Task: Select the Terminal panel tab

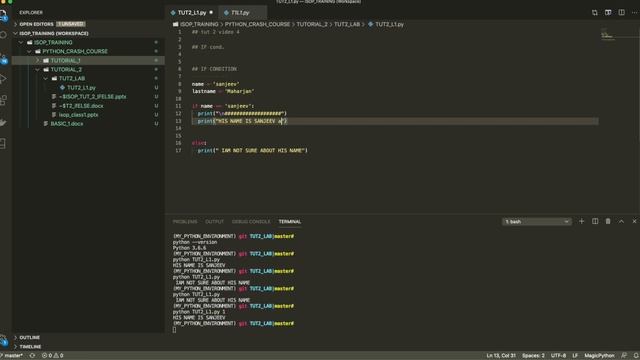Action: click(x=290, y=222)
